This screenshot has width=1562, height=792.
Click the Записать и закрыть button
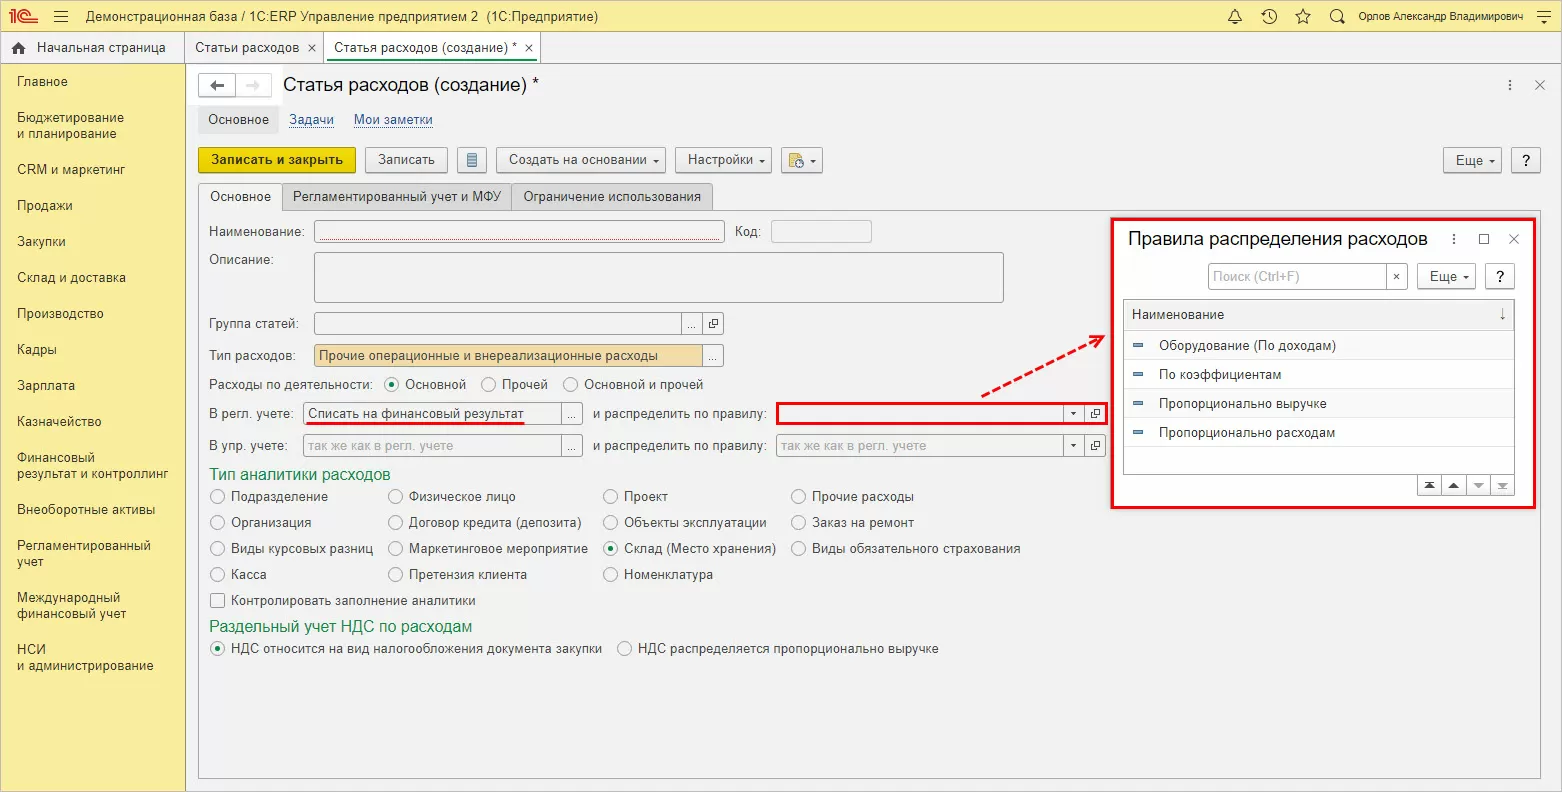277,160
